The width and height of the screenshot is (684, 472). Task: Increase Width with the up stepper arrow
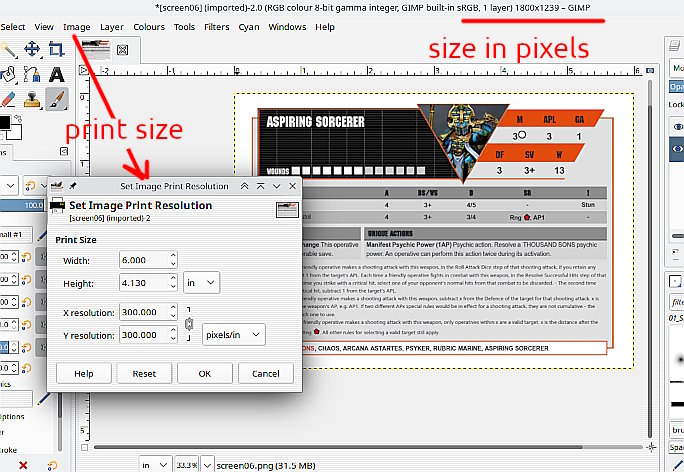pyautogui.click(x=173, y=255)
